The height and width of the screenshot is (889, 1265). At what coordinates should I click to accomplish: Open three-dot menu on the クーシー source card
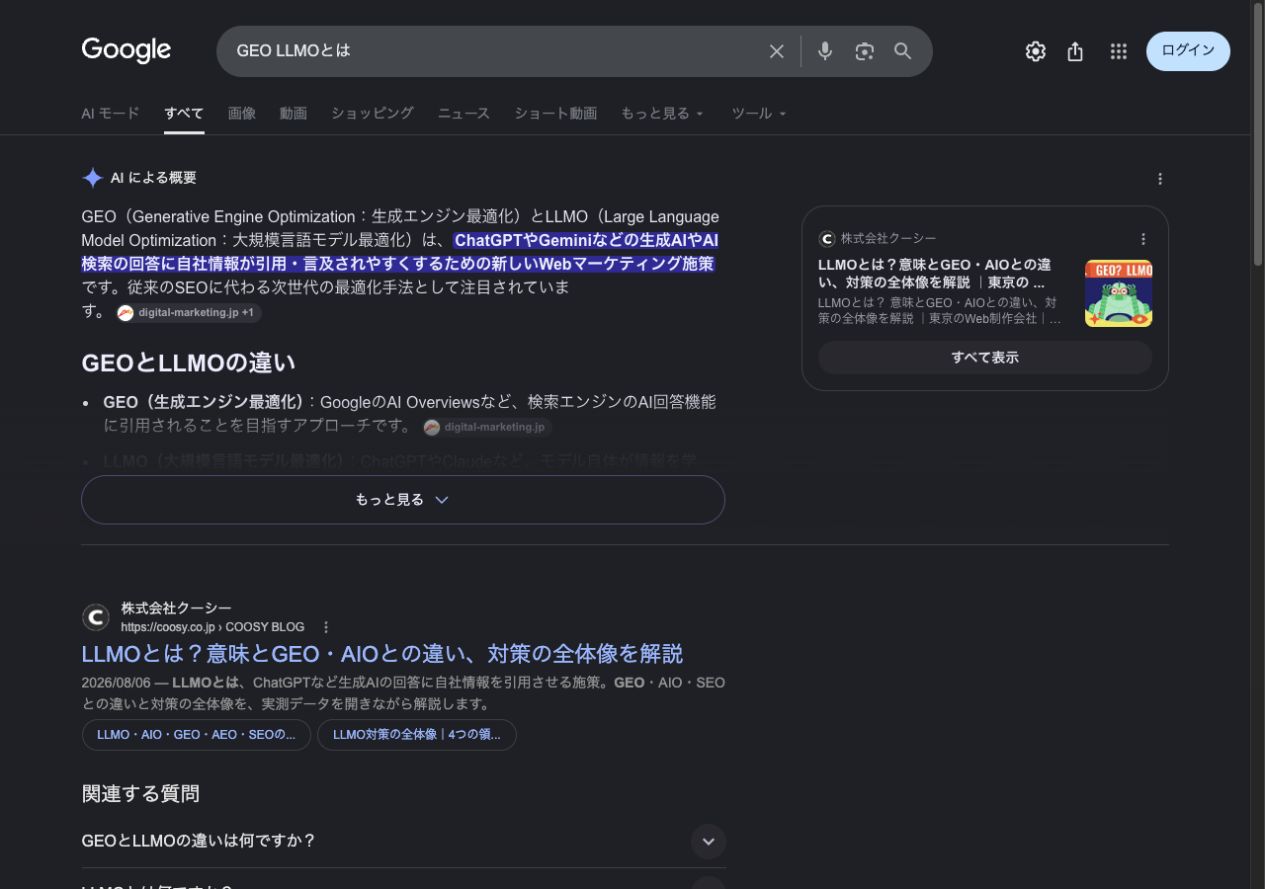[x=1143, y=239]
